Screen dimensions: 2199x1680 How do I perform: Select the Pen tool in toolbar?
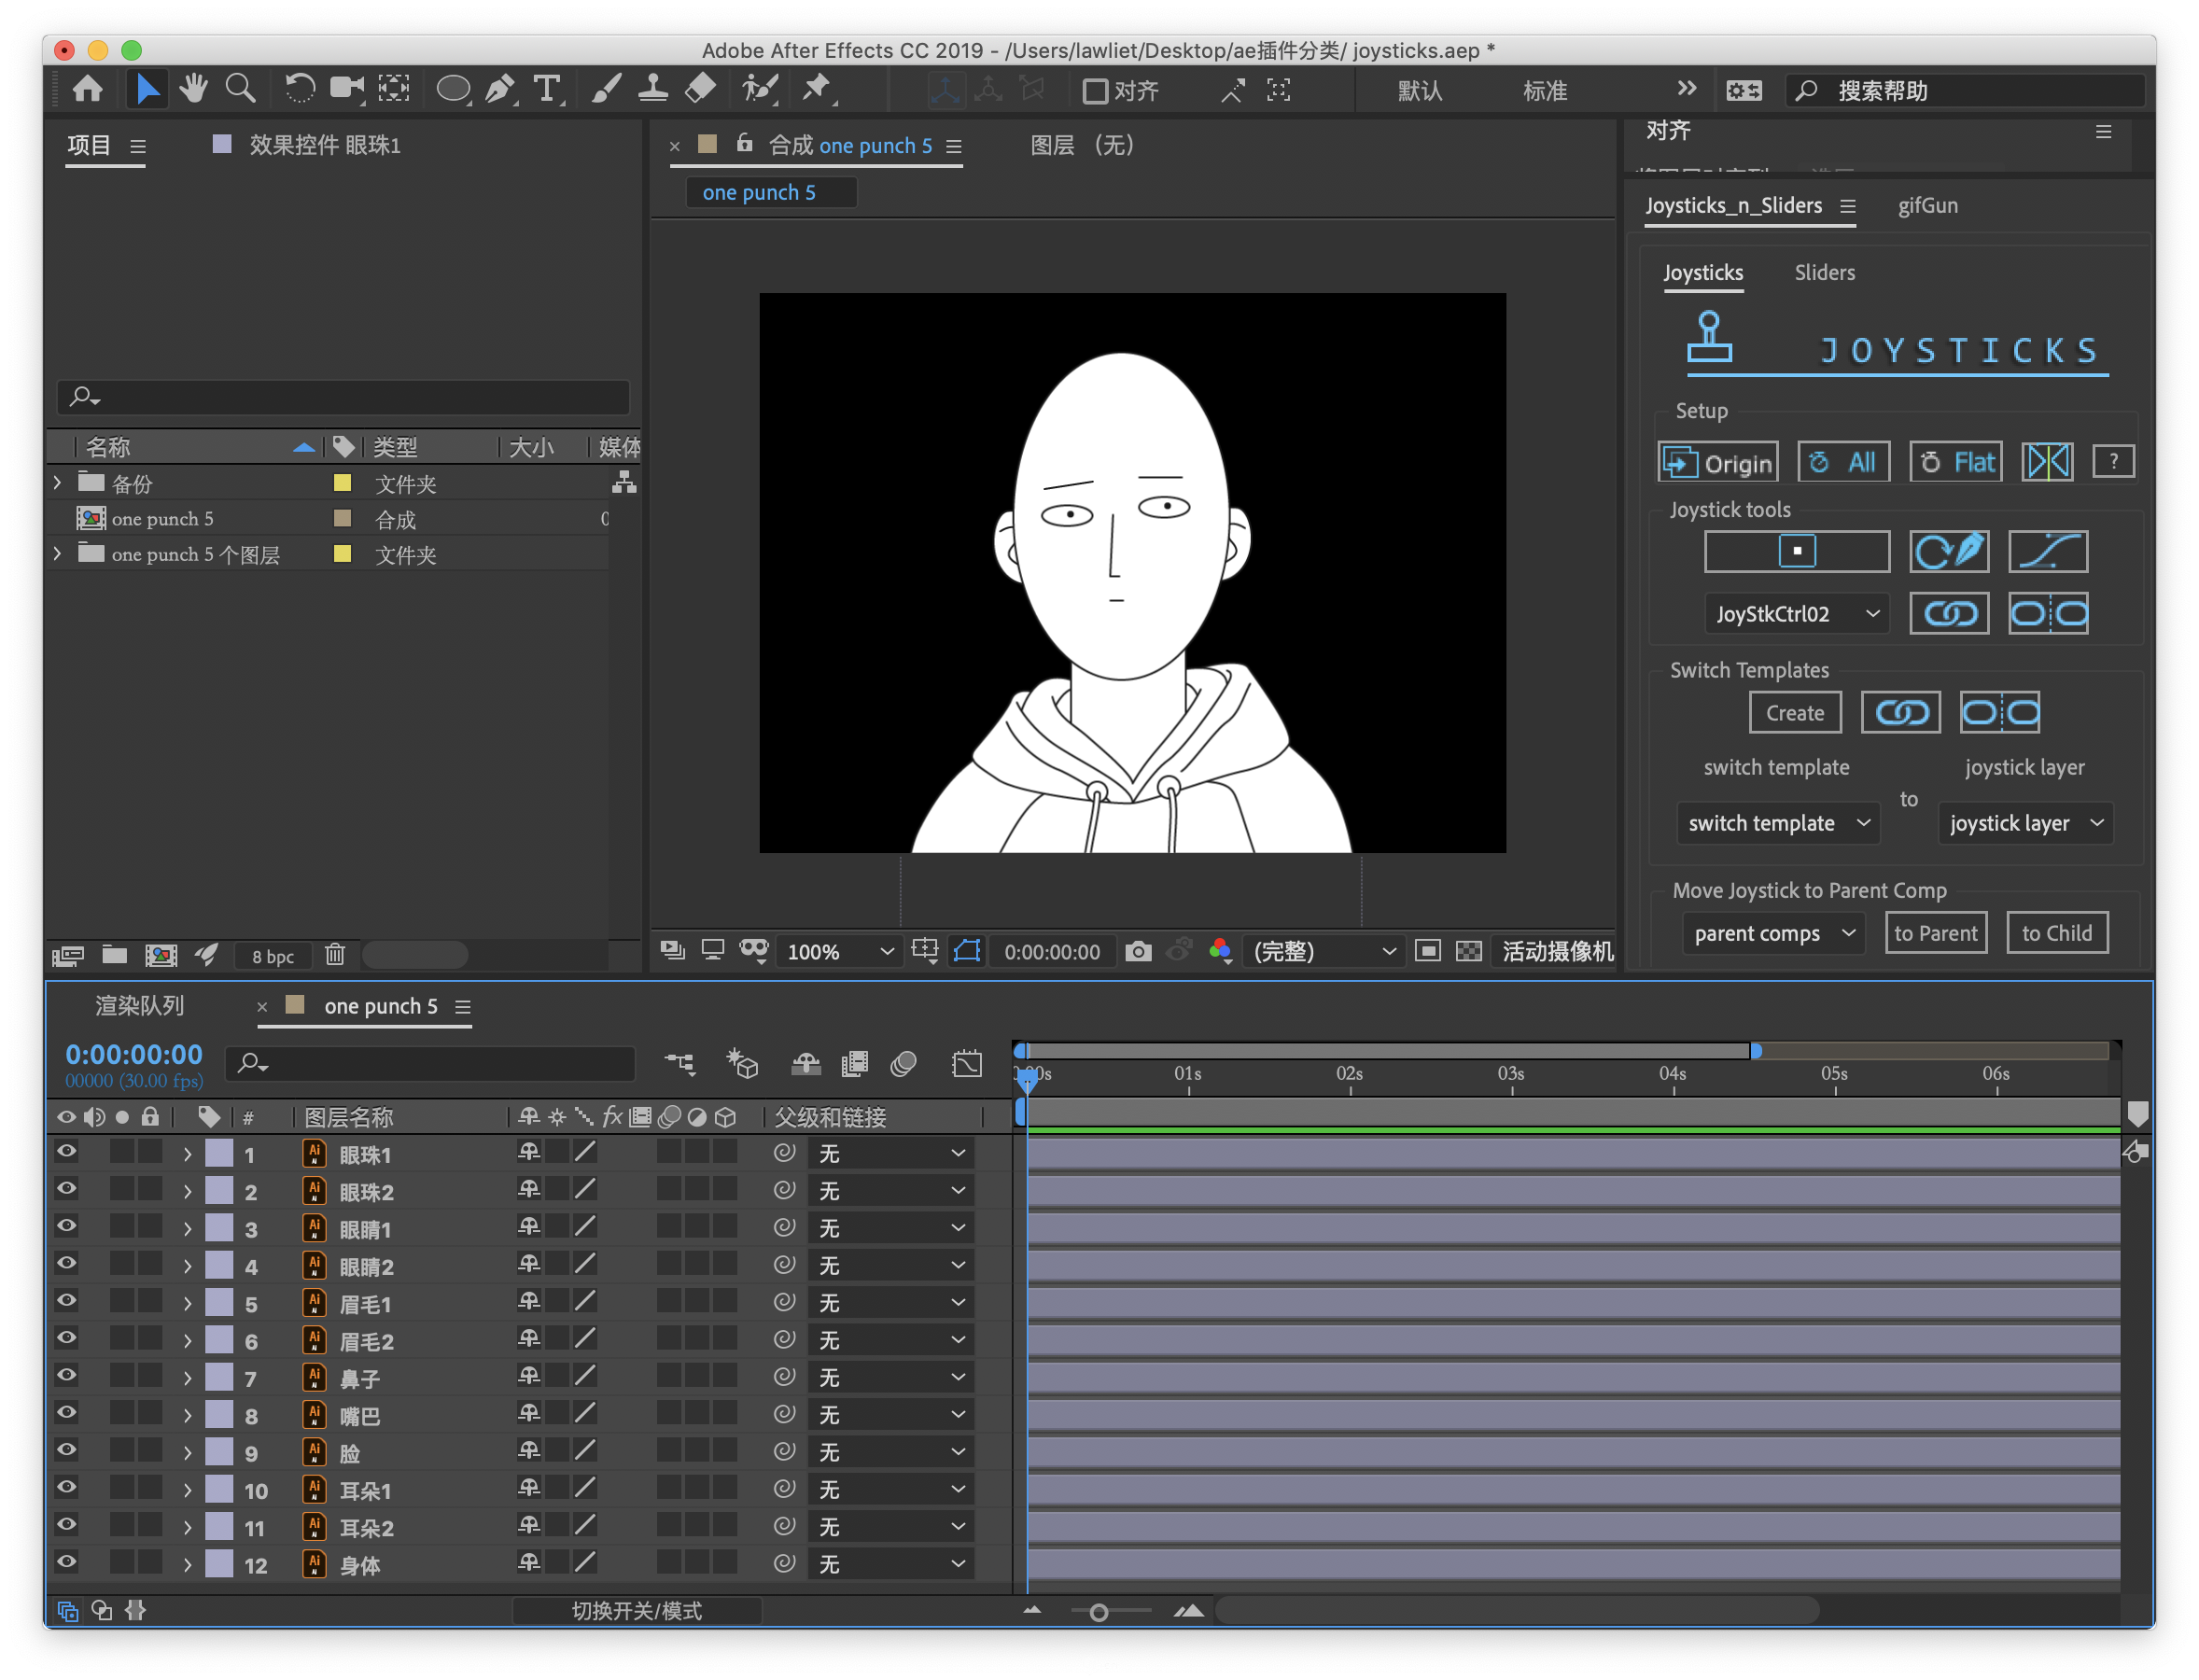coord(499,90)
